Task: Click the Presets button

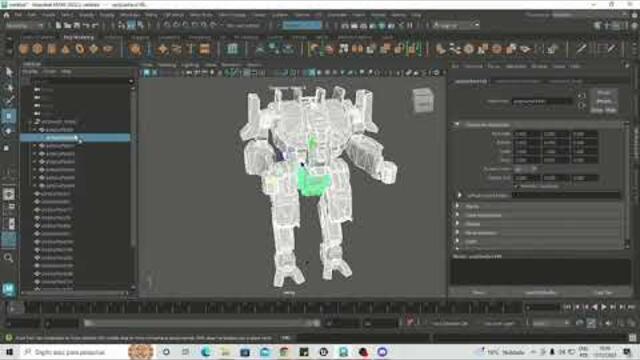Action: pyautogui.click(x=604, y=101)
